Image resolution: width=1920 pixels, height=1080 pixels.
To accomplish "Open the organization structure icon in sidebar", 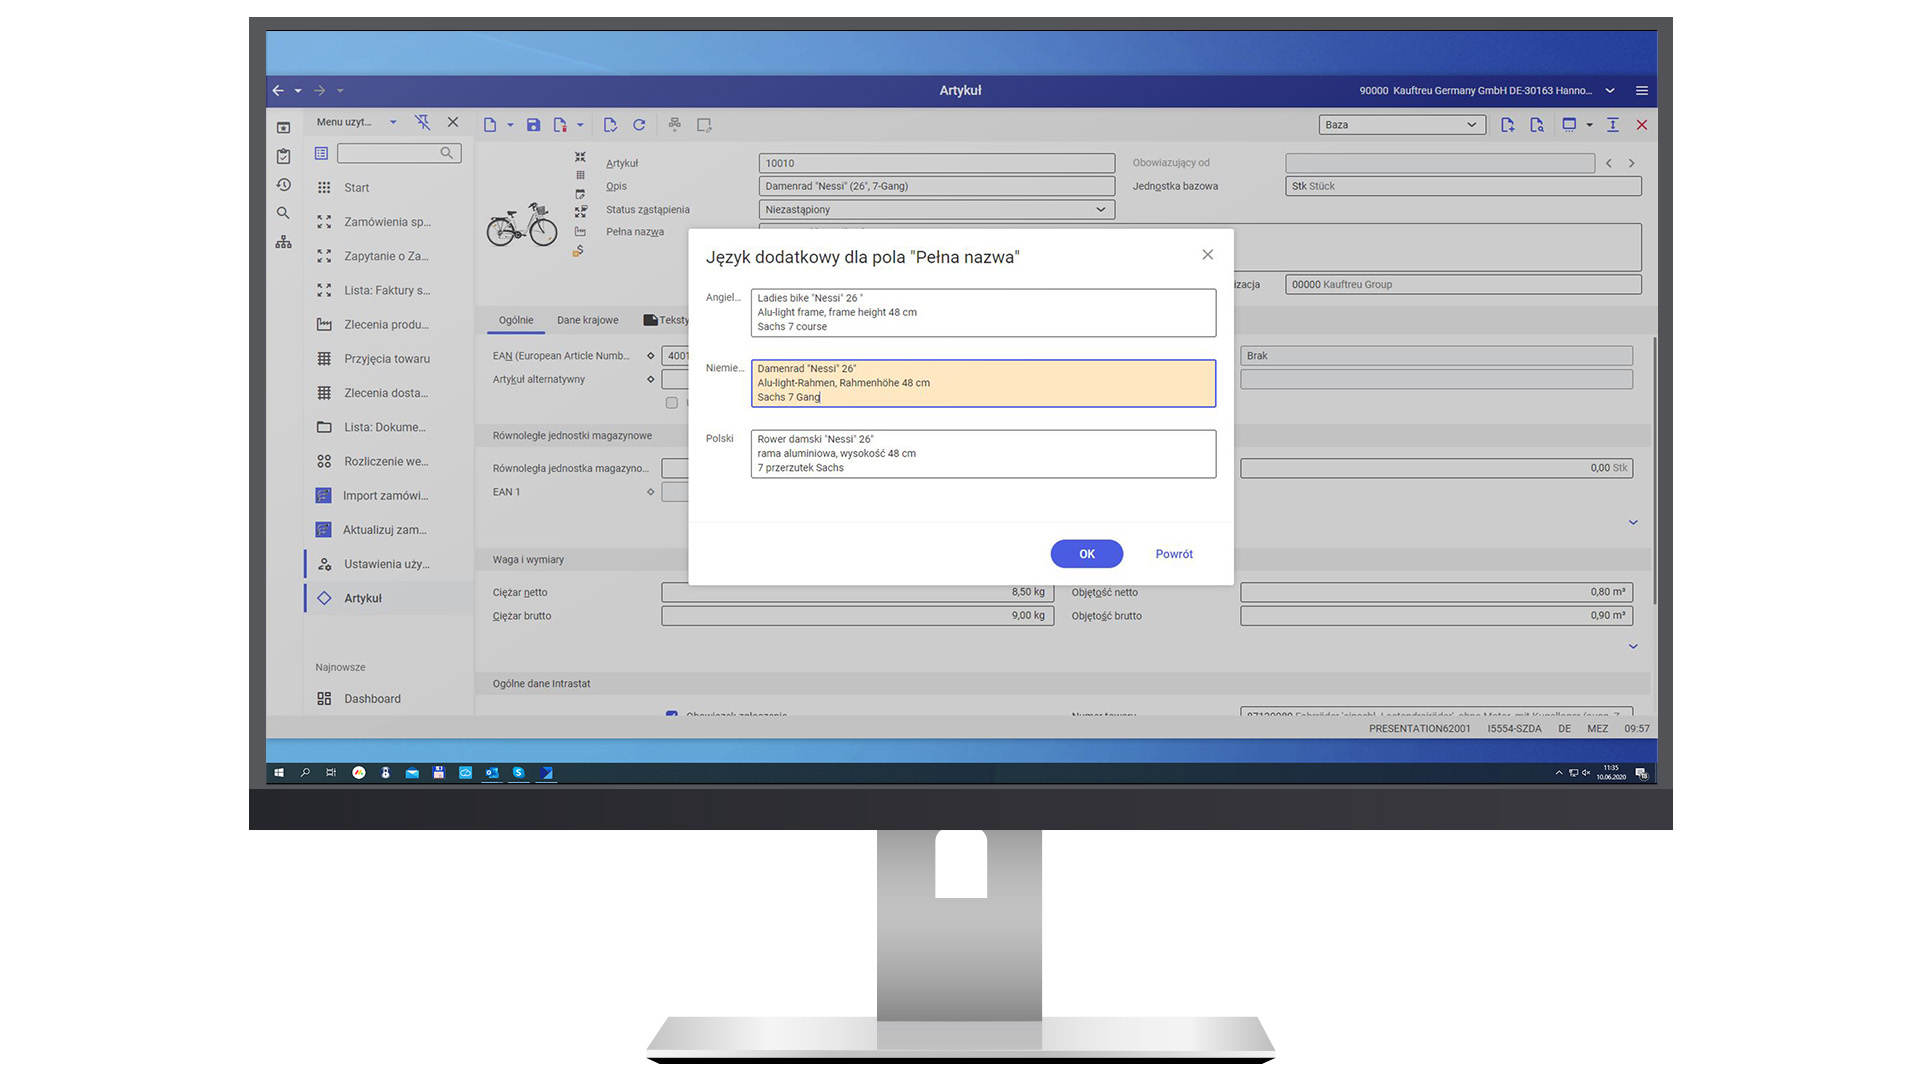I will 283,242.
